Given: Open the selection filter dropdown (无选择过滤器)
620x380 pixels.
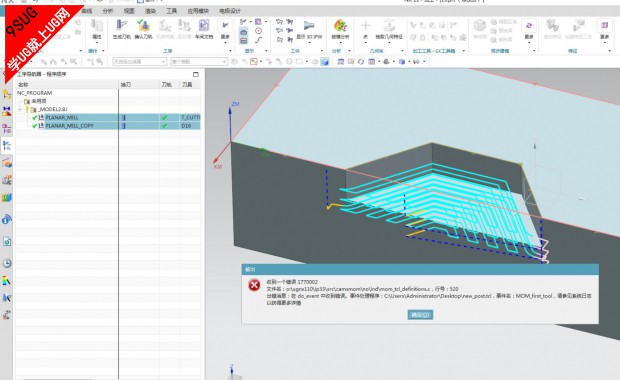Looking at the screenshot, I should [140, 62].
